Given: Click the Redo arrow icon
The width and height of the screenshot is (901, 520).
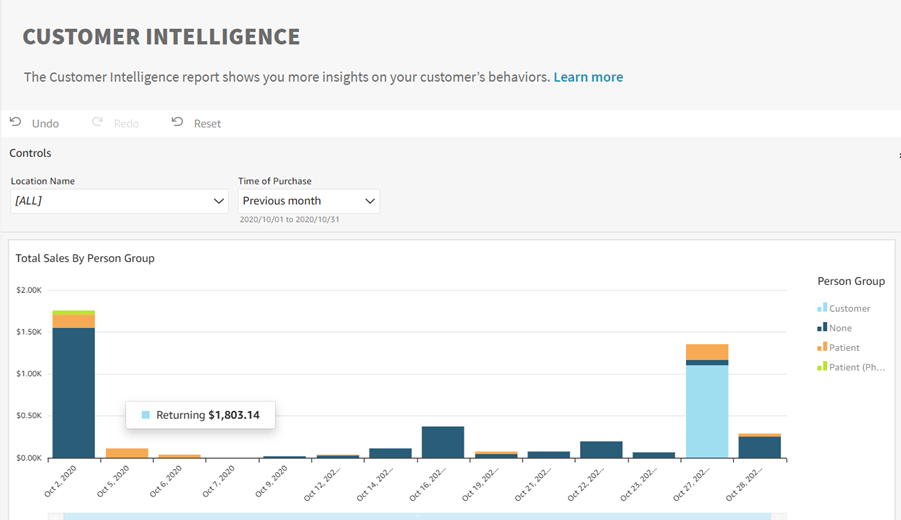Looking at the screenshot, I should (97, 122).
